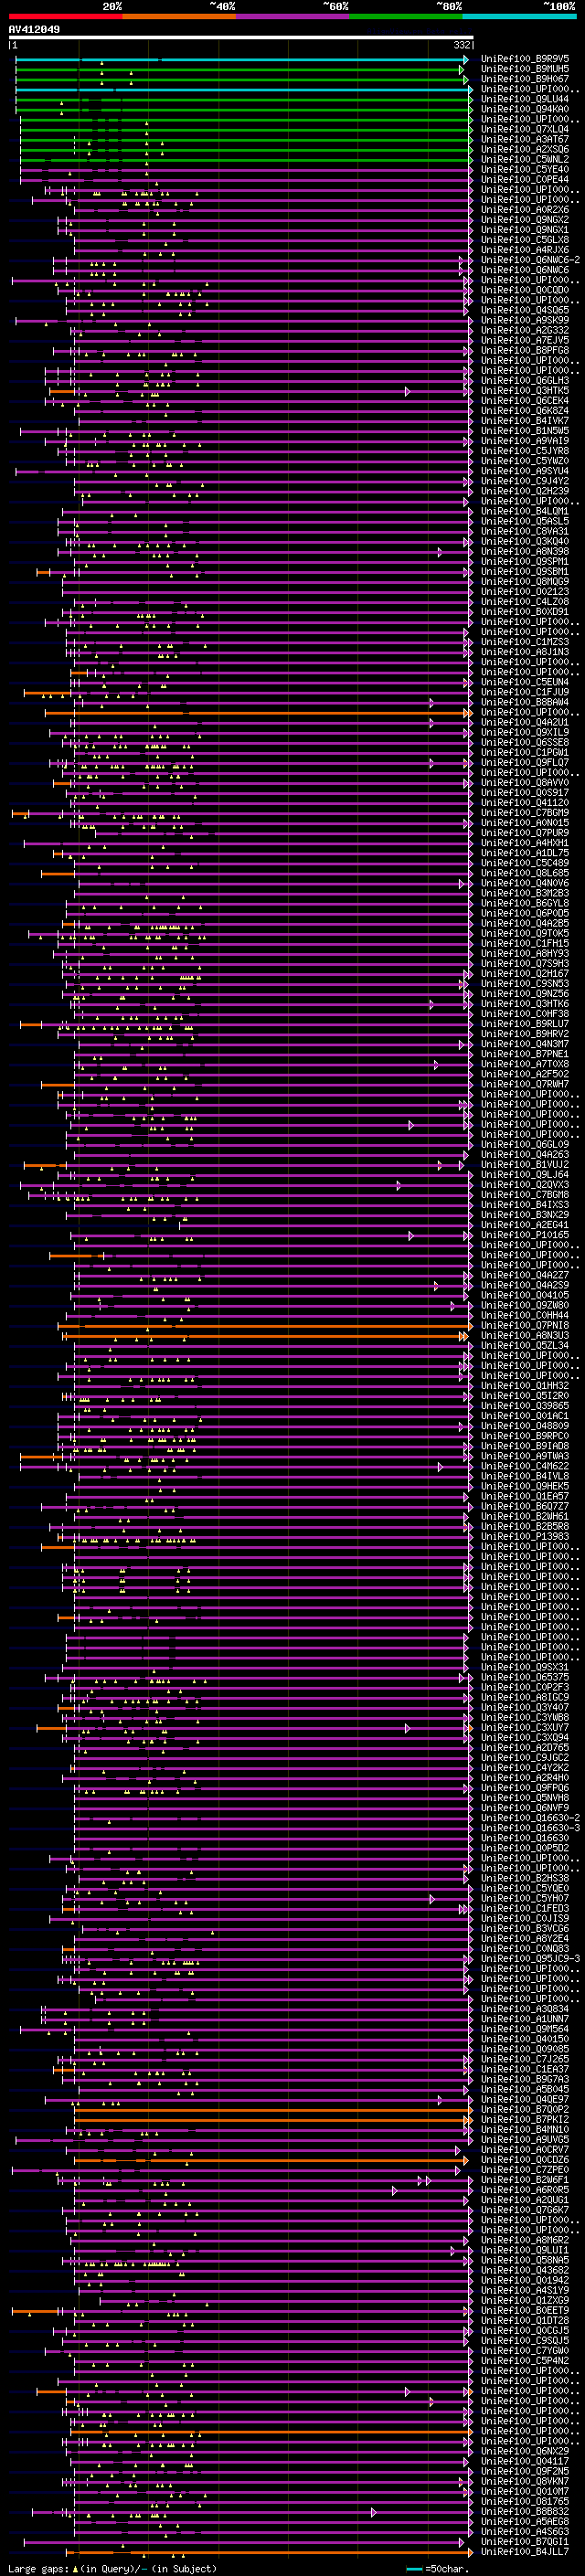This screenshot has height=2576, width=585.
Task: Open hit UniRef100_Q1EA57
Action: (525, 1495)
